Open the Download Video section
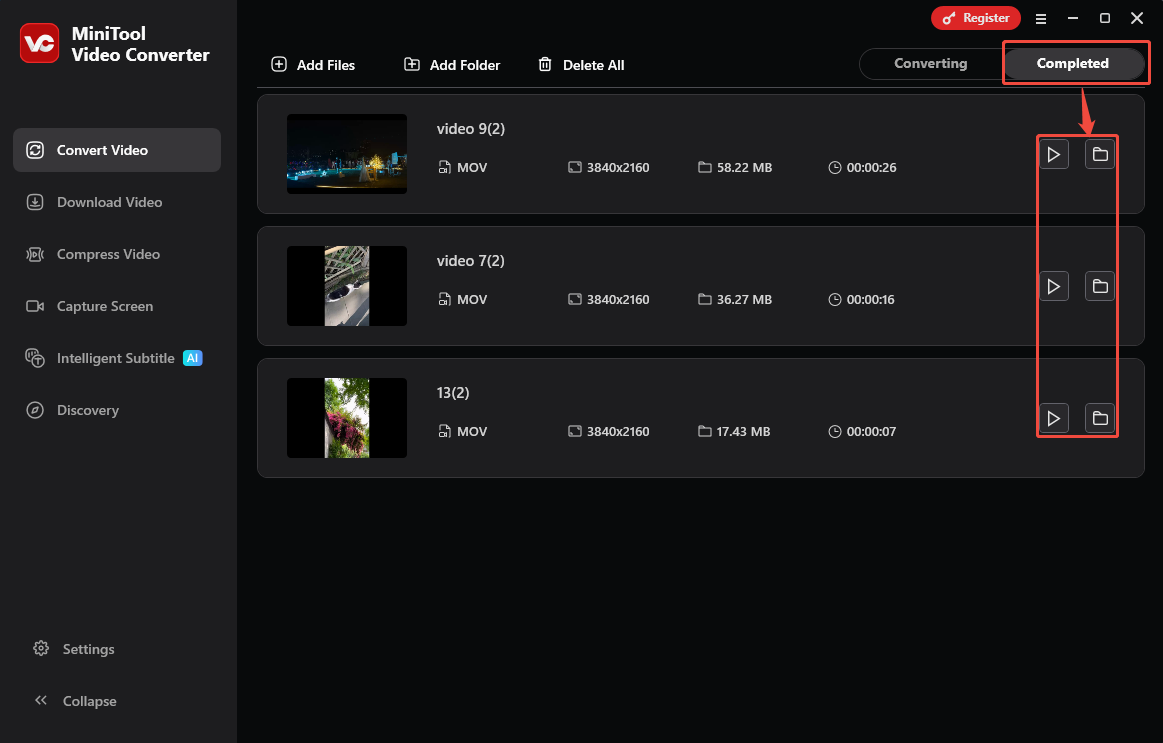 tap(109, 202)
